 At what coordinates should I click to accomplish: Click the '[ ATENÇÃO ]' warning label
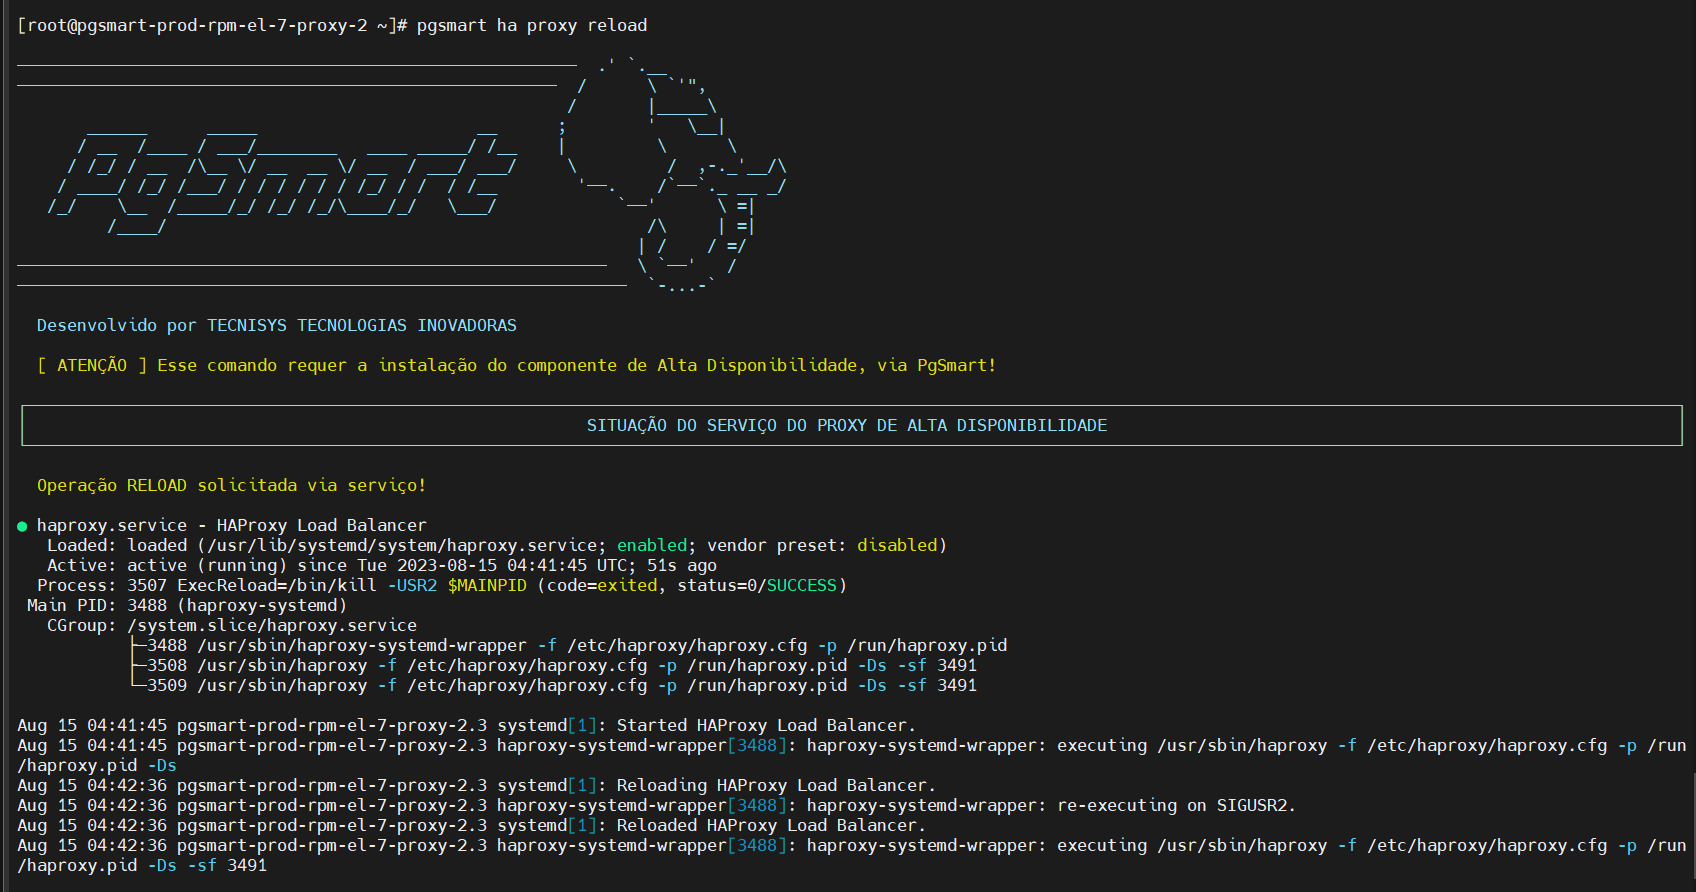[92, 365]
